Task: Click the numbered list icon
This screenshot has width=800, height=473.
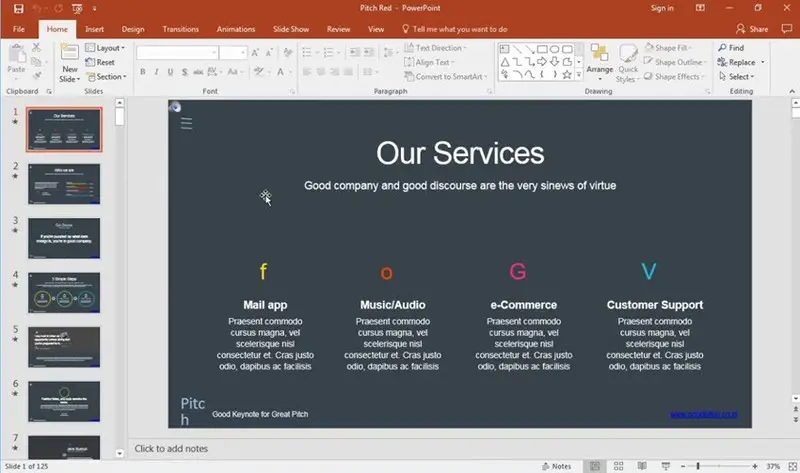Action: coord(328,53)
